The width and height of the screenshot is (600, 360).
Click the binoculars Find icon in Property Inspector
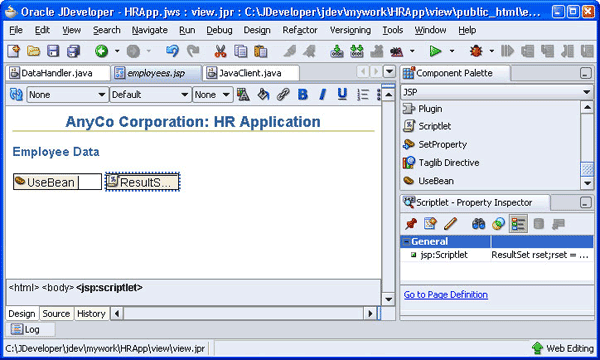[478, 224]
